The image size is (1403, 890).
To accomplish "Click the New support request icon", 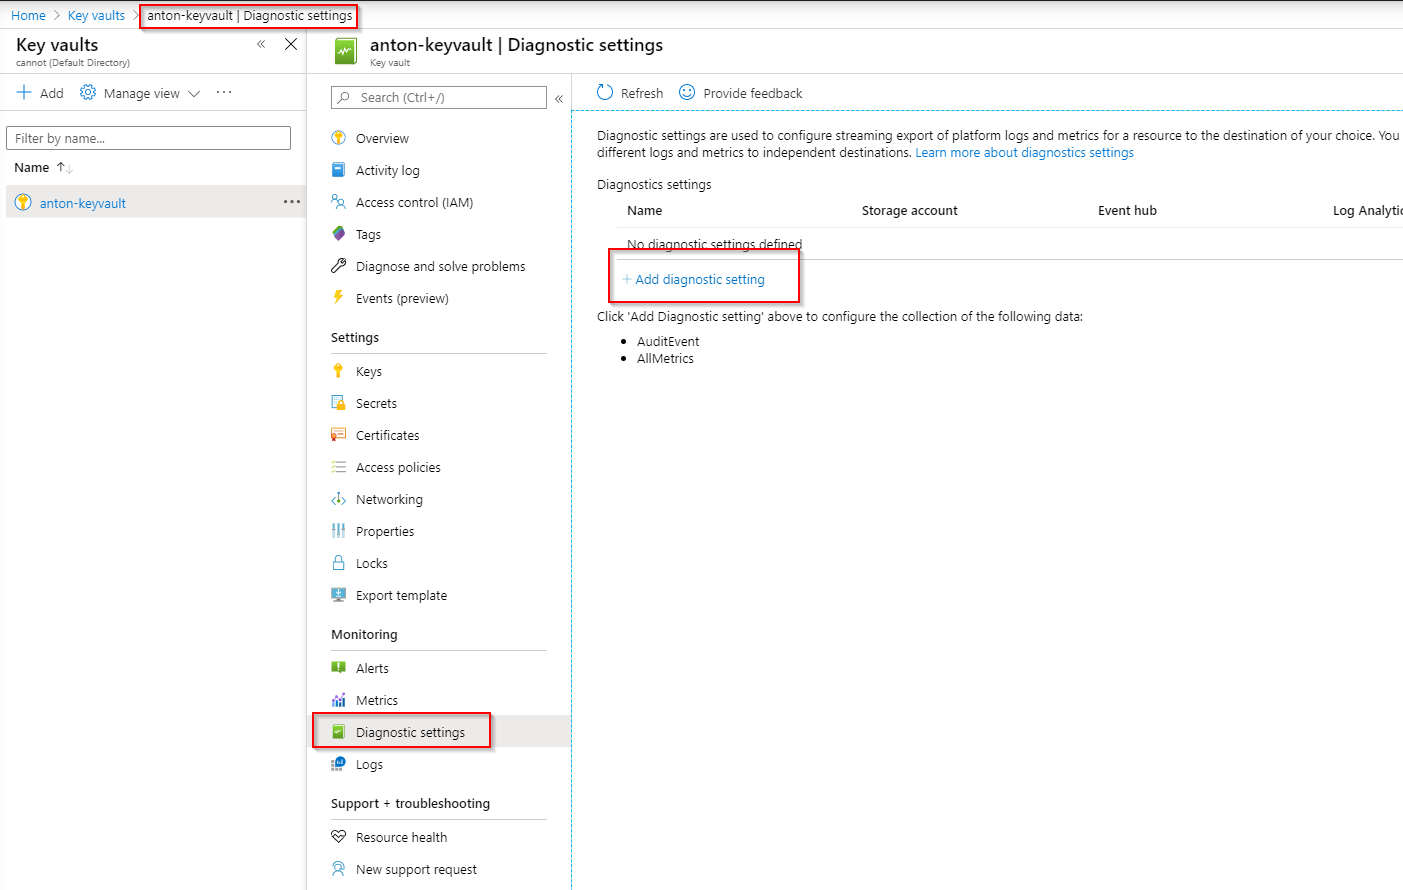I will click(x=338, y=869).
